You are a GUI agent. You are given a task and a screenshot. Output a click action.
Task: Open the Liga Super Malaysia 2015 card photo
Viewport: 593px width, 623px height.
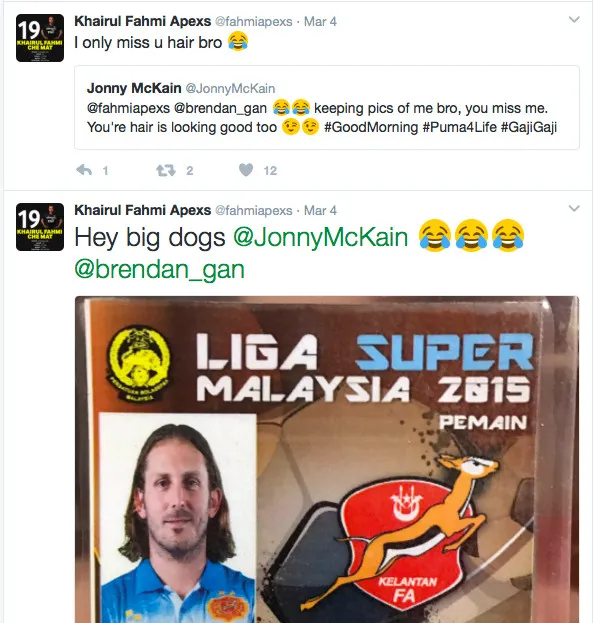coord(327,459)
